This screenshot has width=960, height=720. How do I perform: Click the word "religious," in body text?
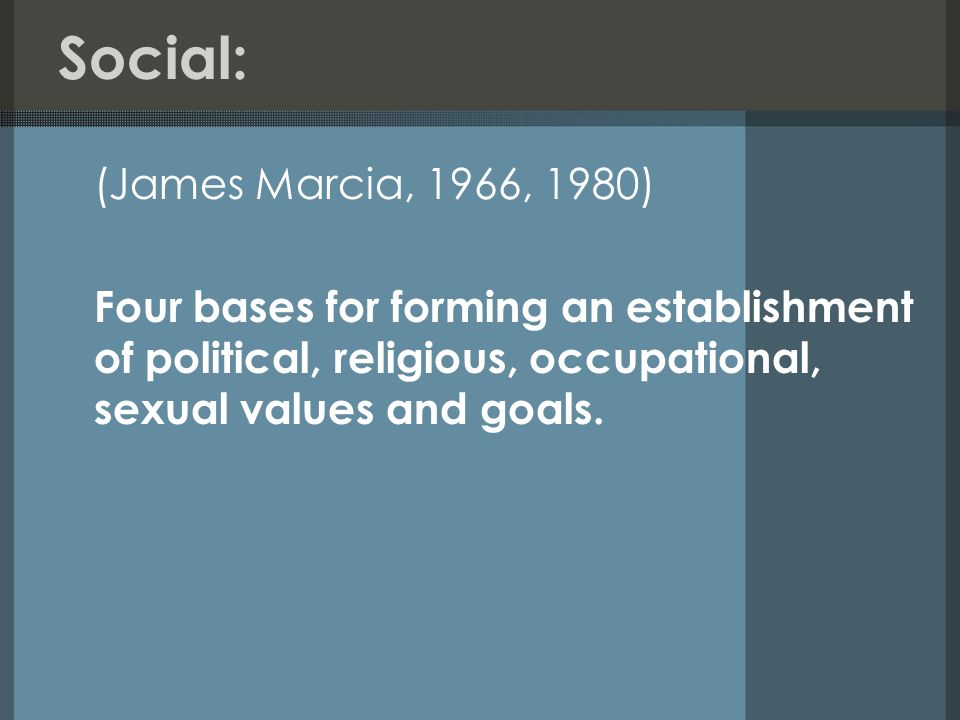[424, 359]
